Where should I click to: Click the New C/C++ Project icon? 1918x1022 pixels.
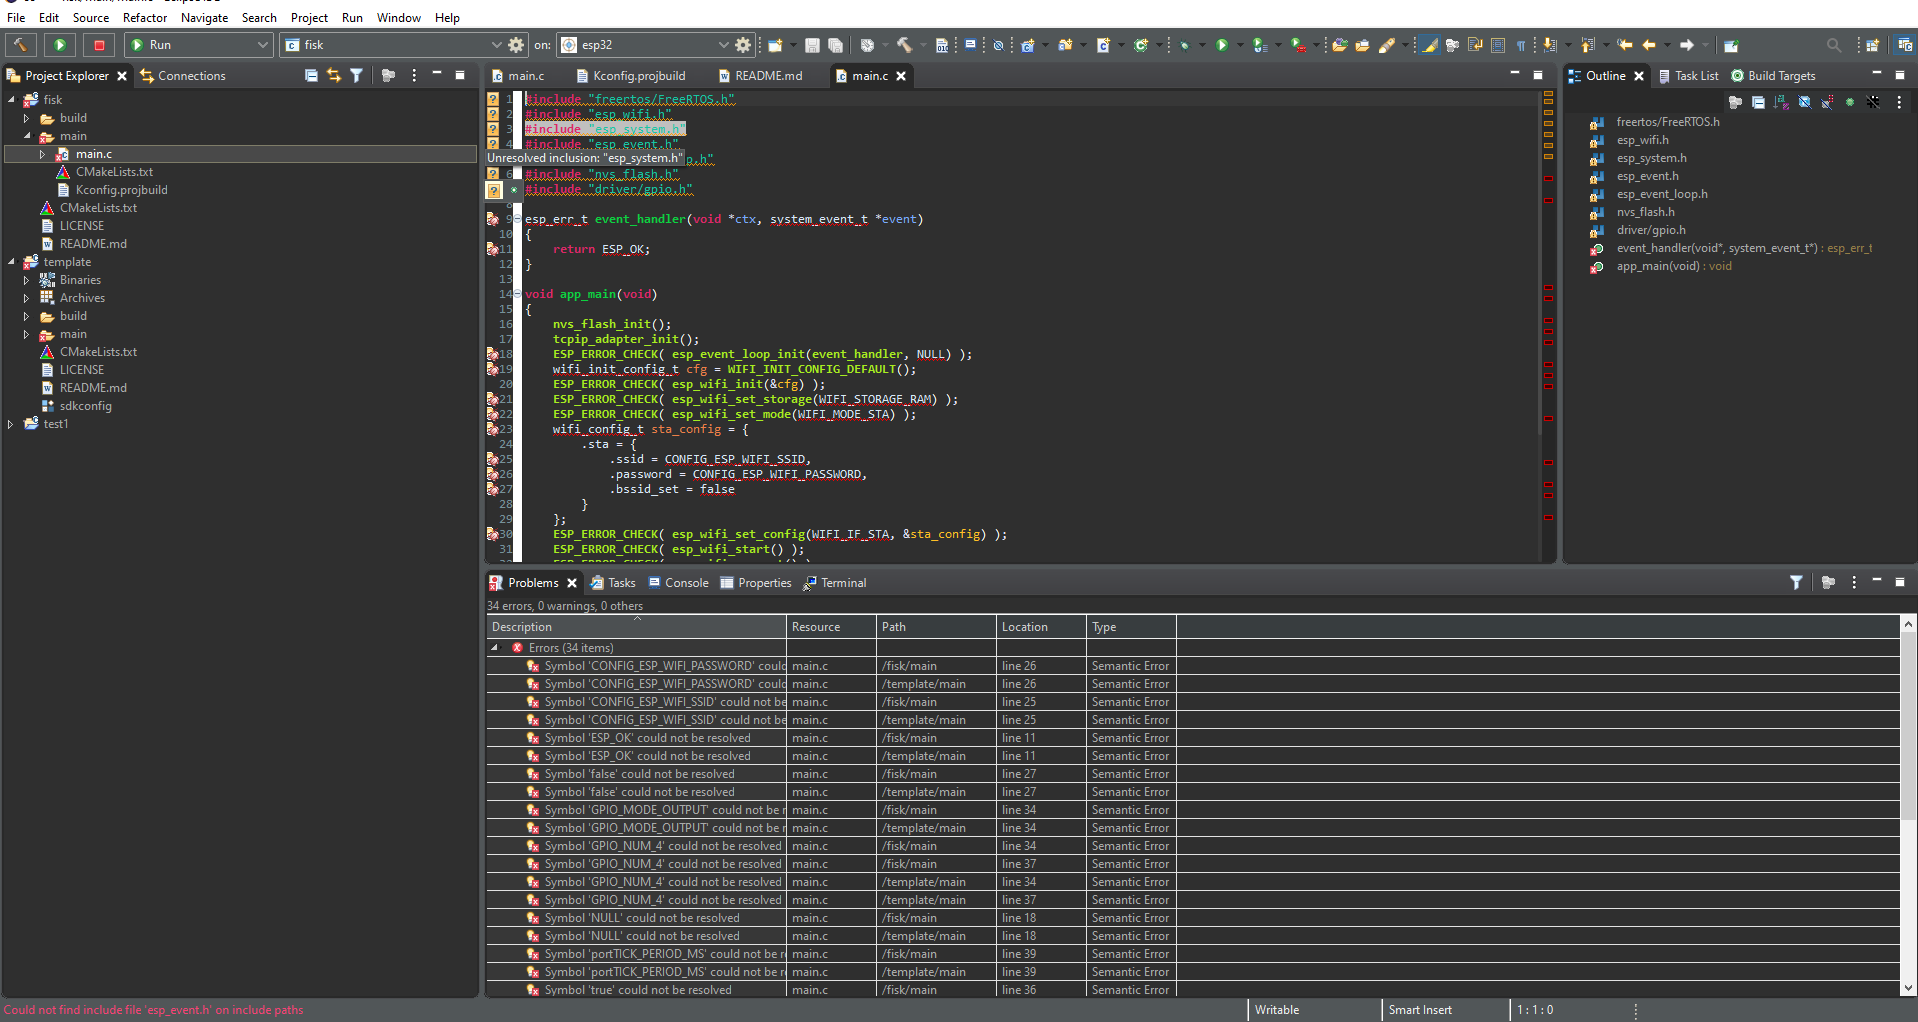click(1027, 45)
